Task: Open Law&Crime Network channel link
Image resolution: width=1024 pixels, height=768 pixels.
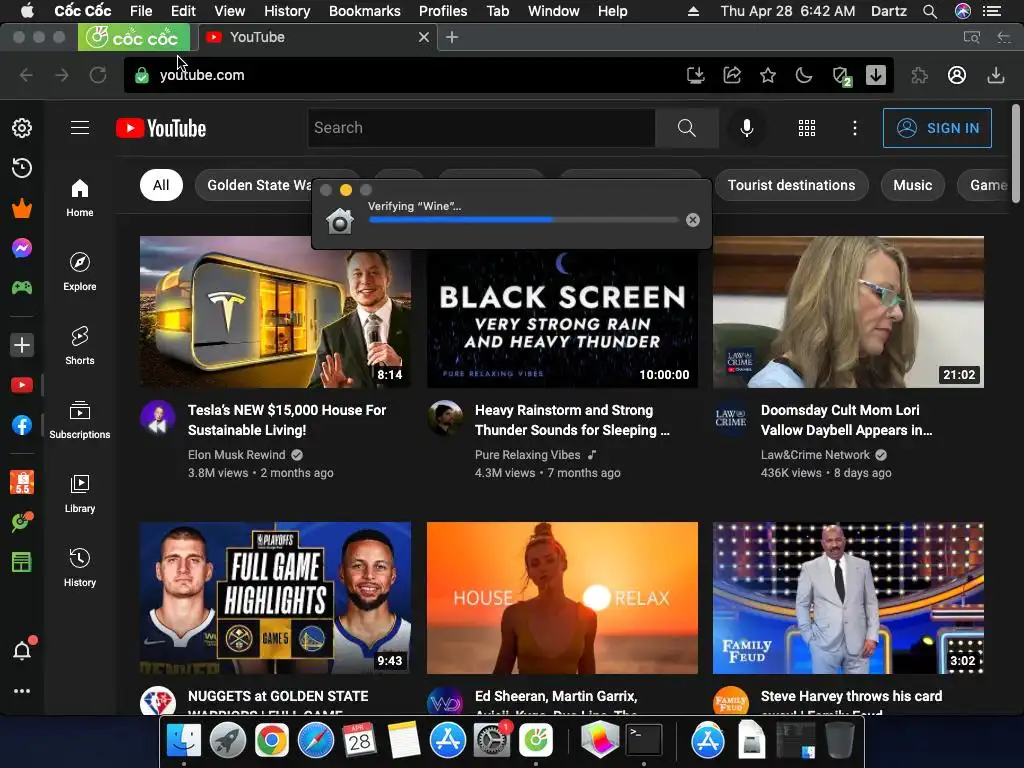Action: point(815,455)
